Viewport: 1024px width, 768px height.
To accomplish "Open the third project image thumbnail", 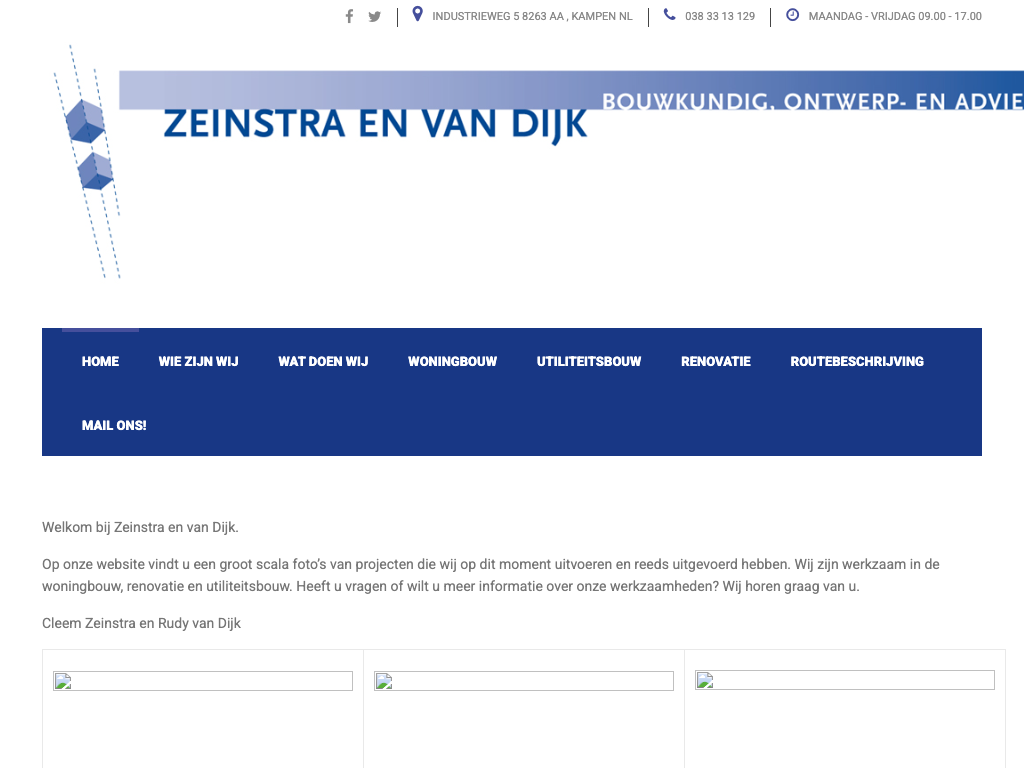I will tap(845, 681).
